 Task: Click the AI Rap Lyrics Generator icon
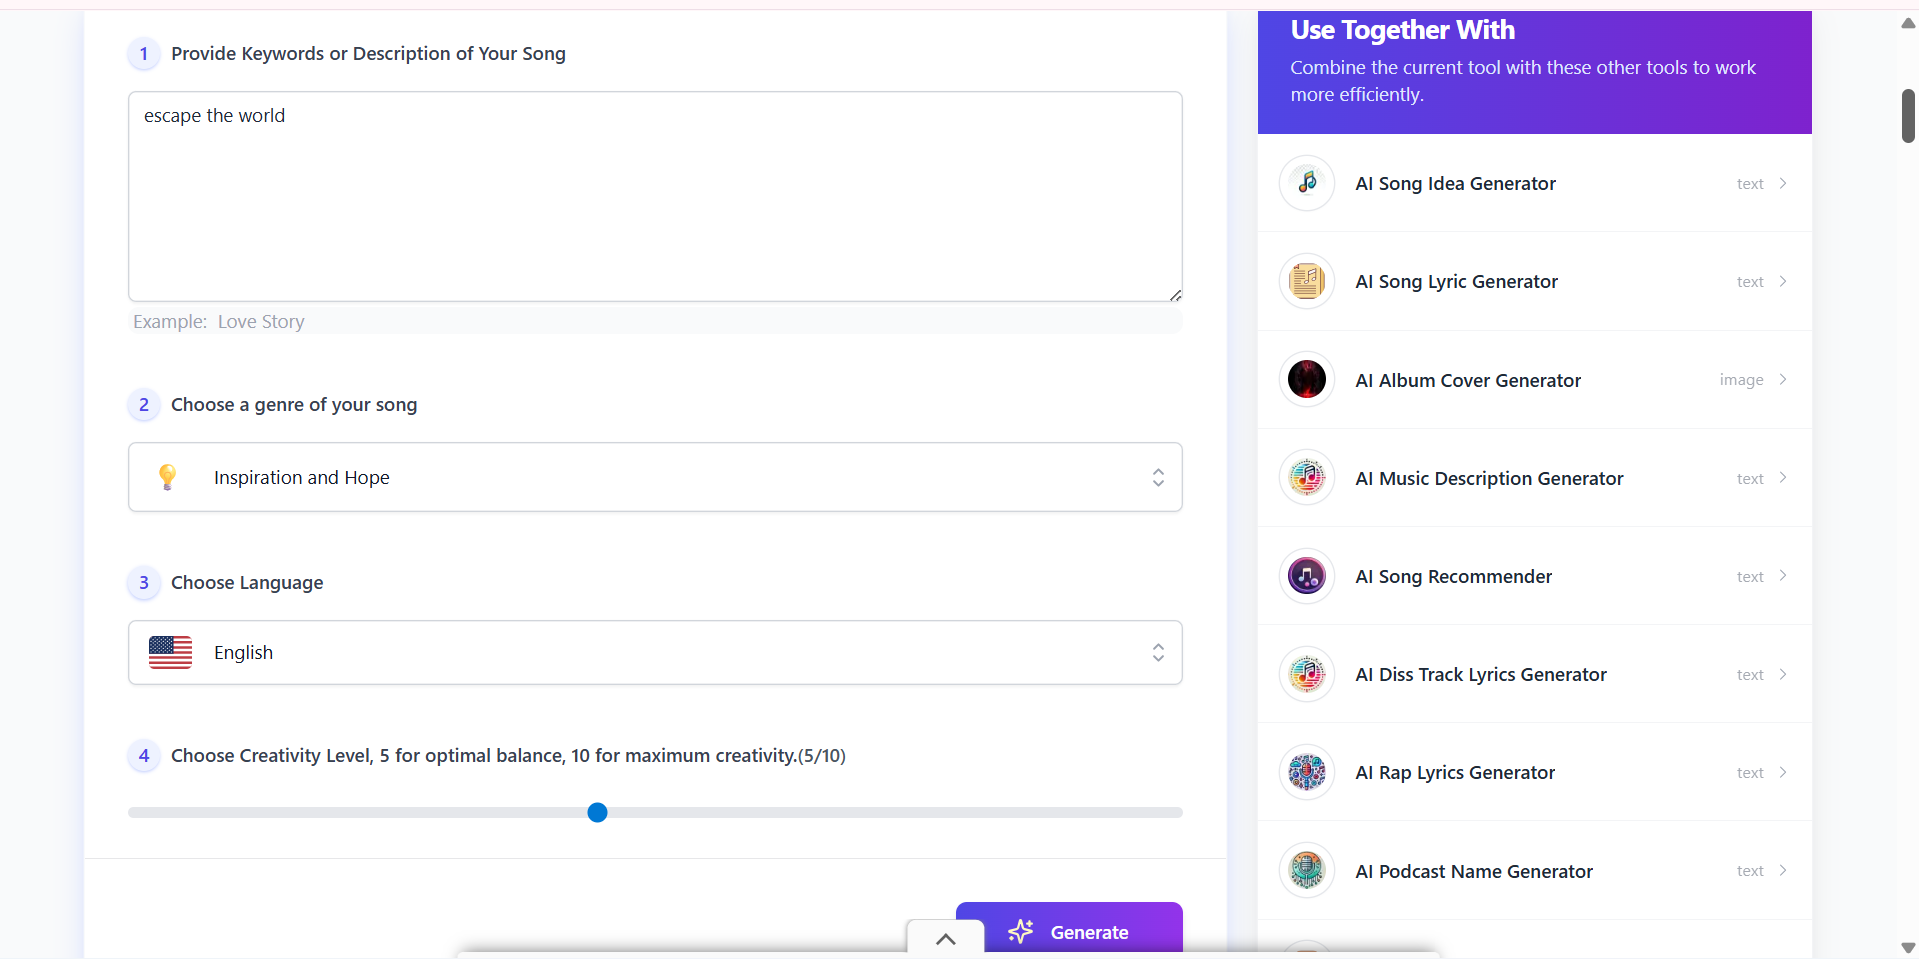tap(1307, 772)
